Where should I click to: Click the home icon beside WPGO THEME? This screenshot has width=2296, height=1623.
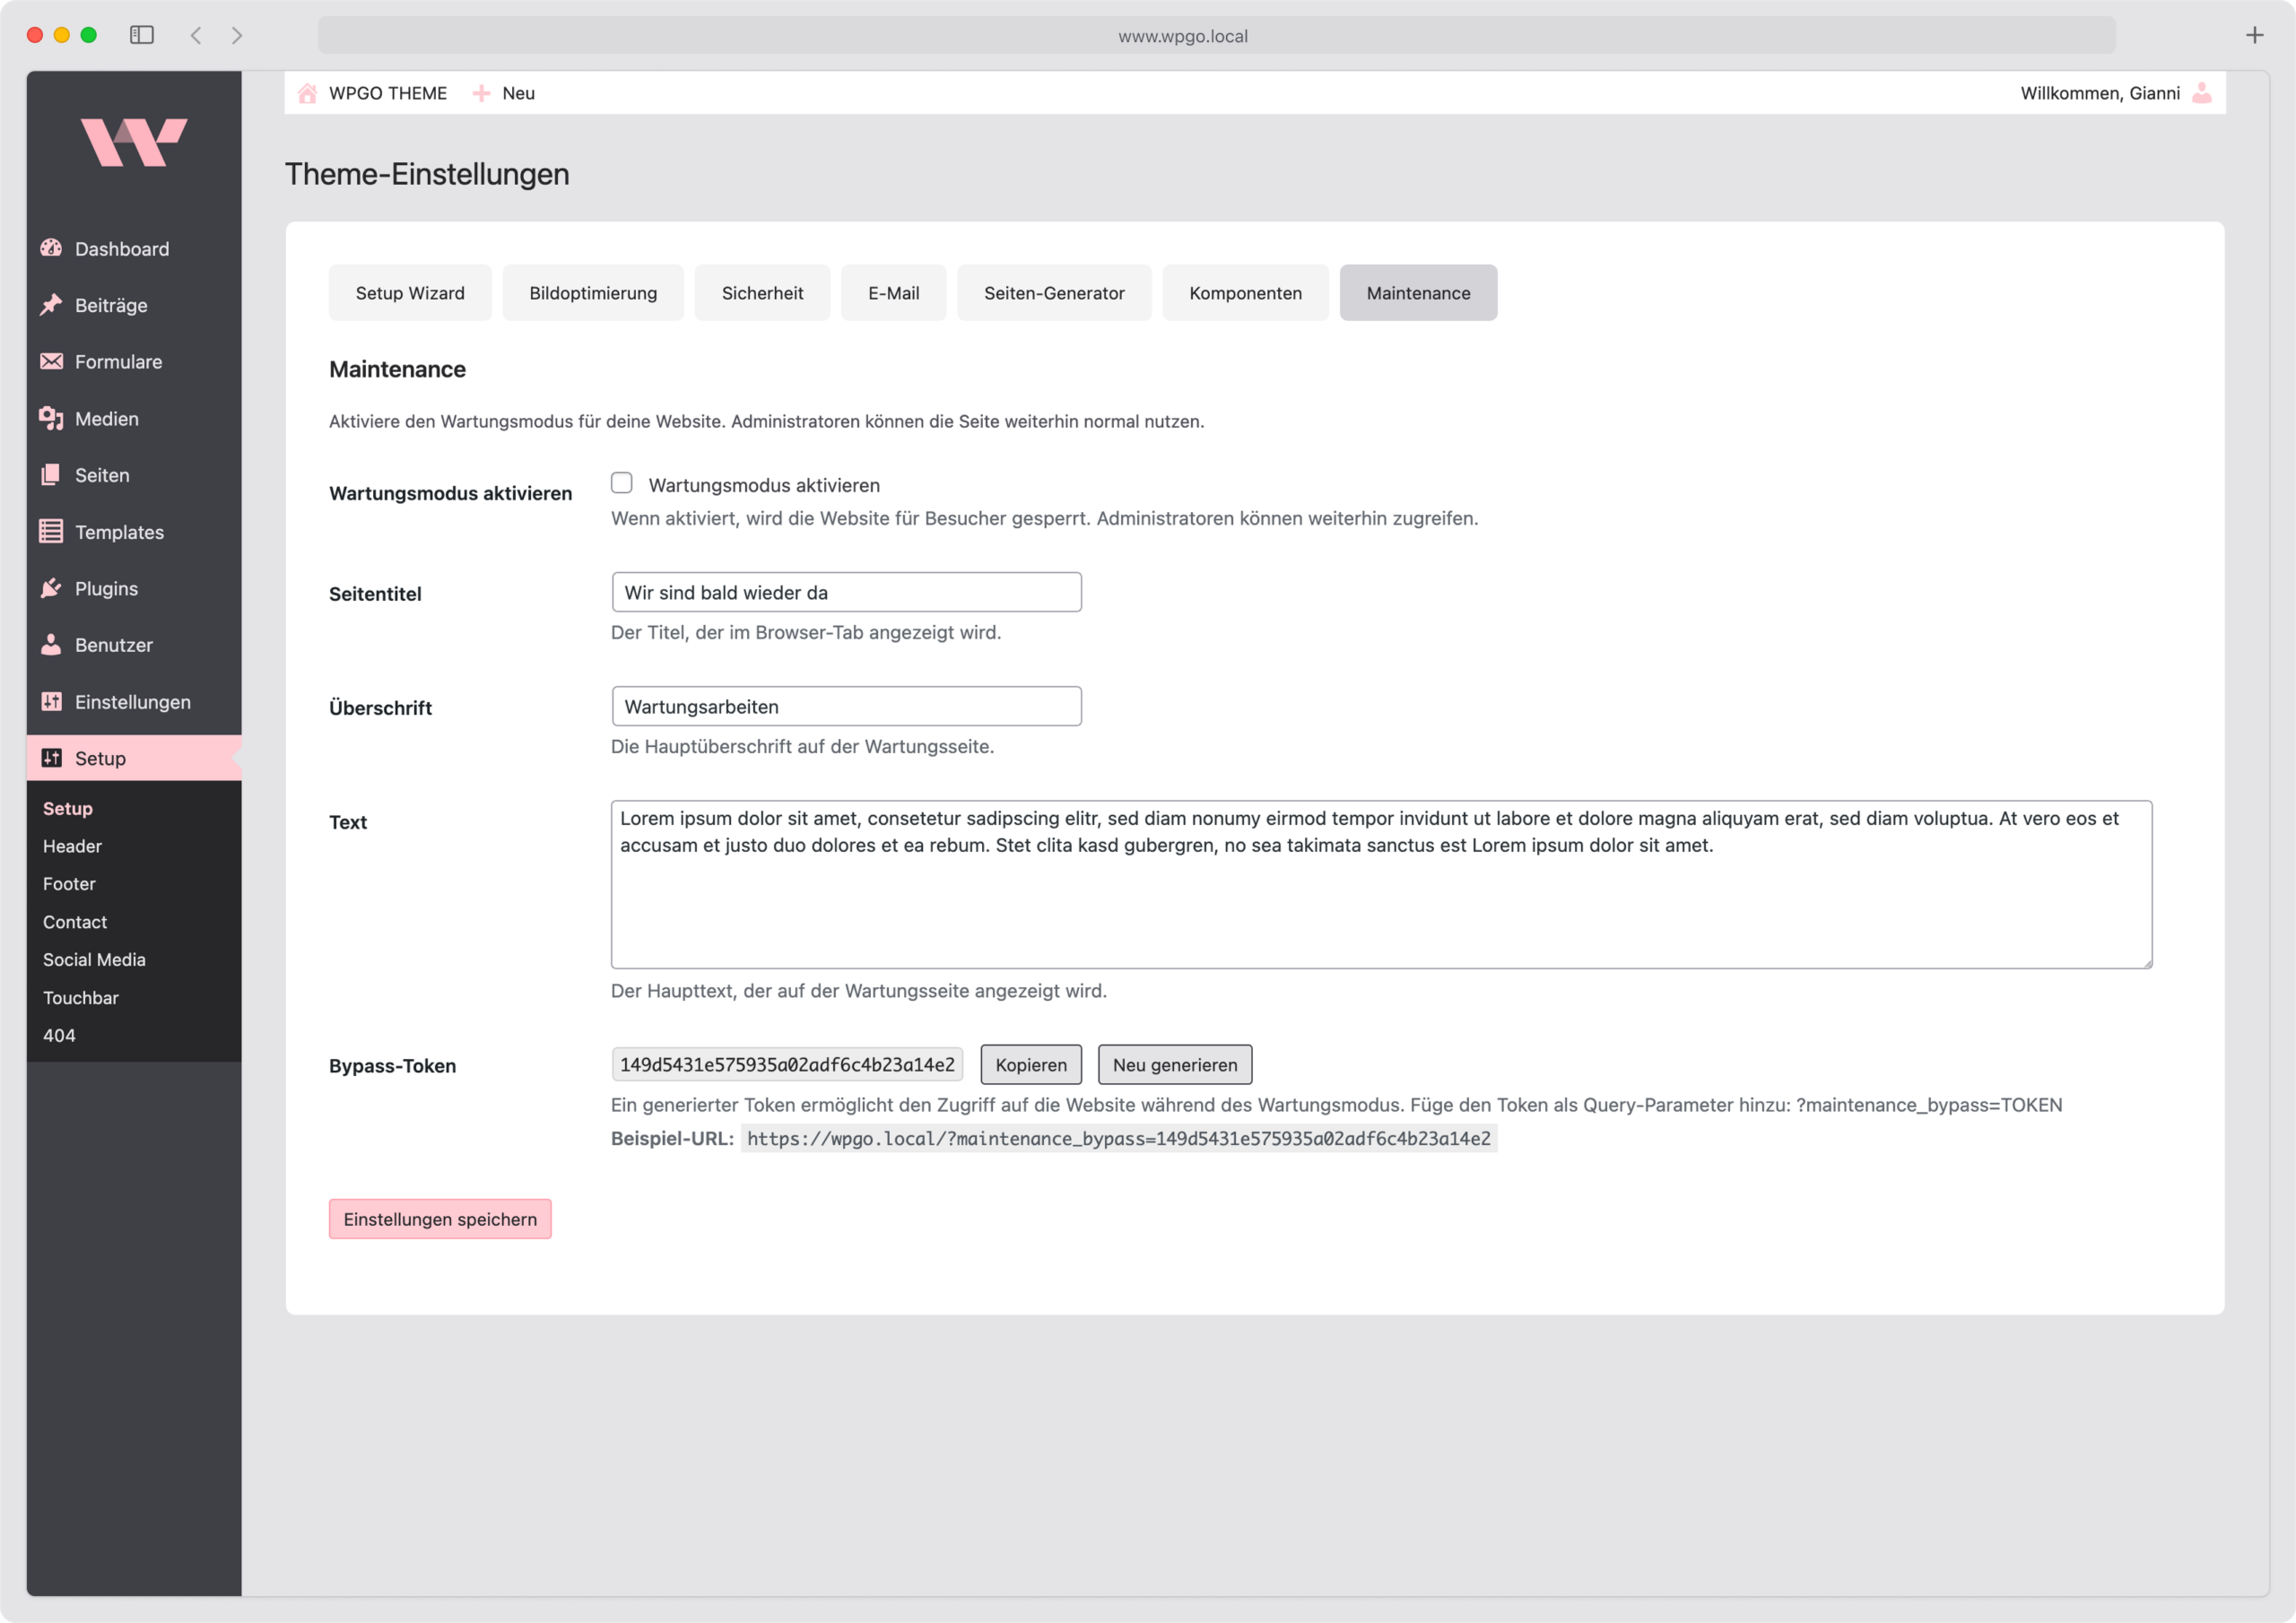click(308, 93)
